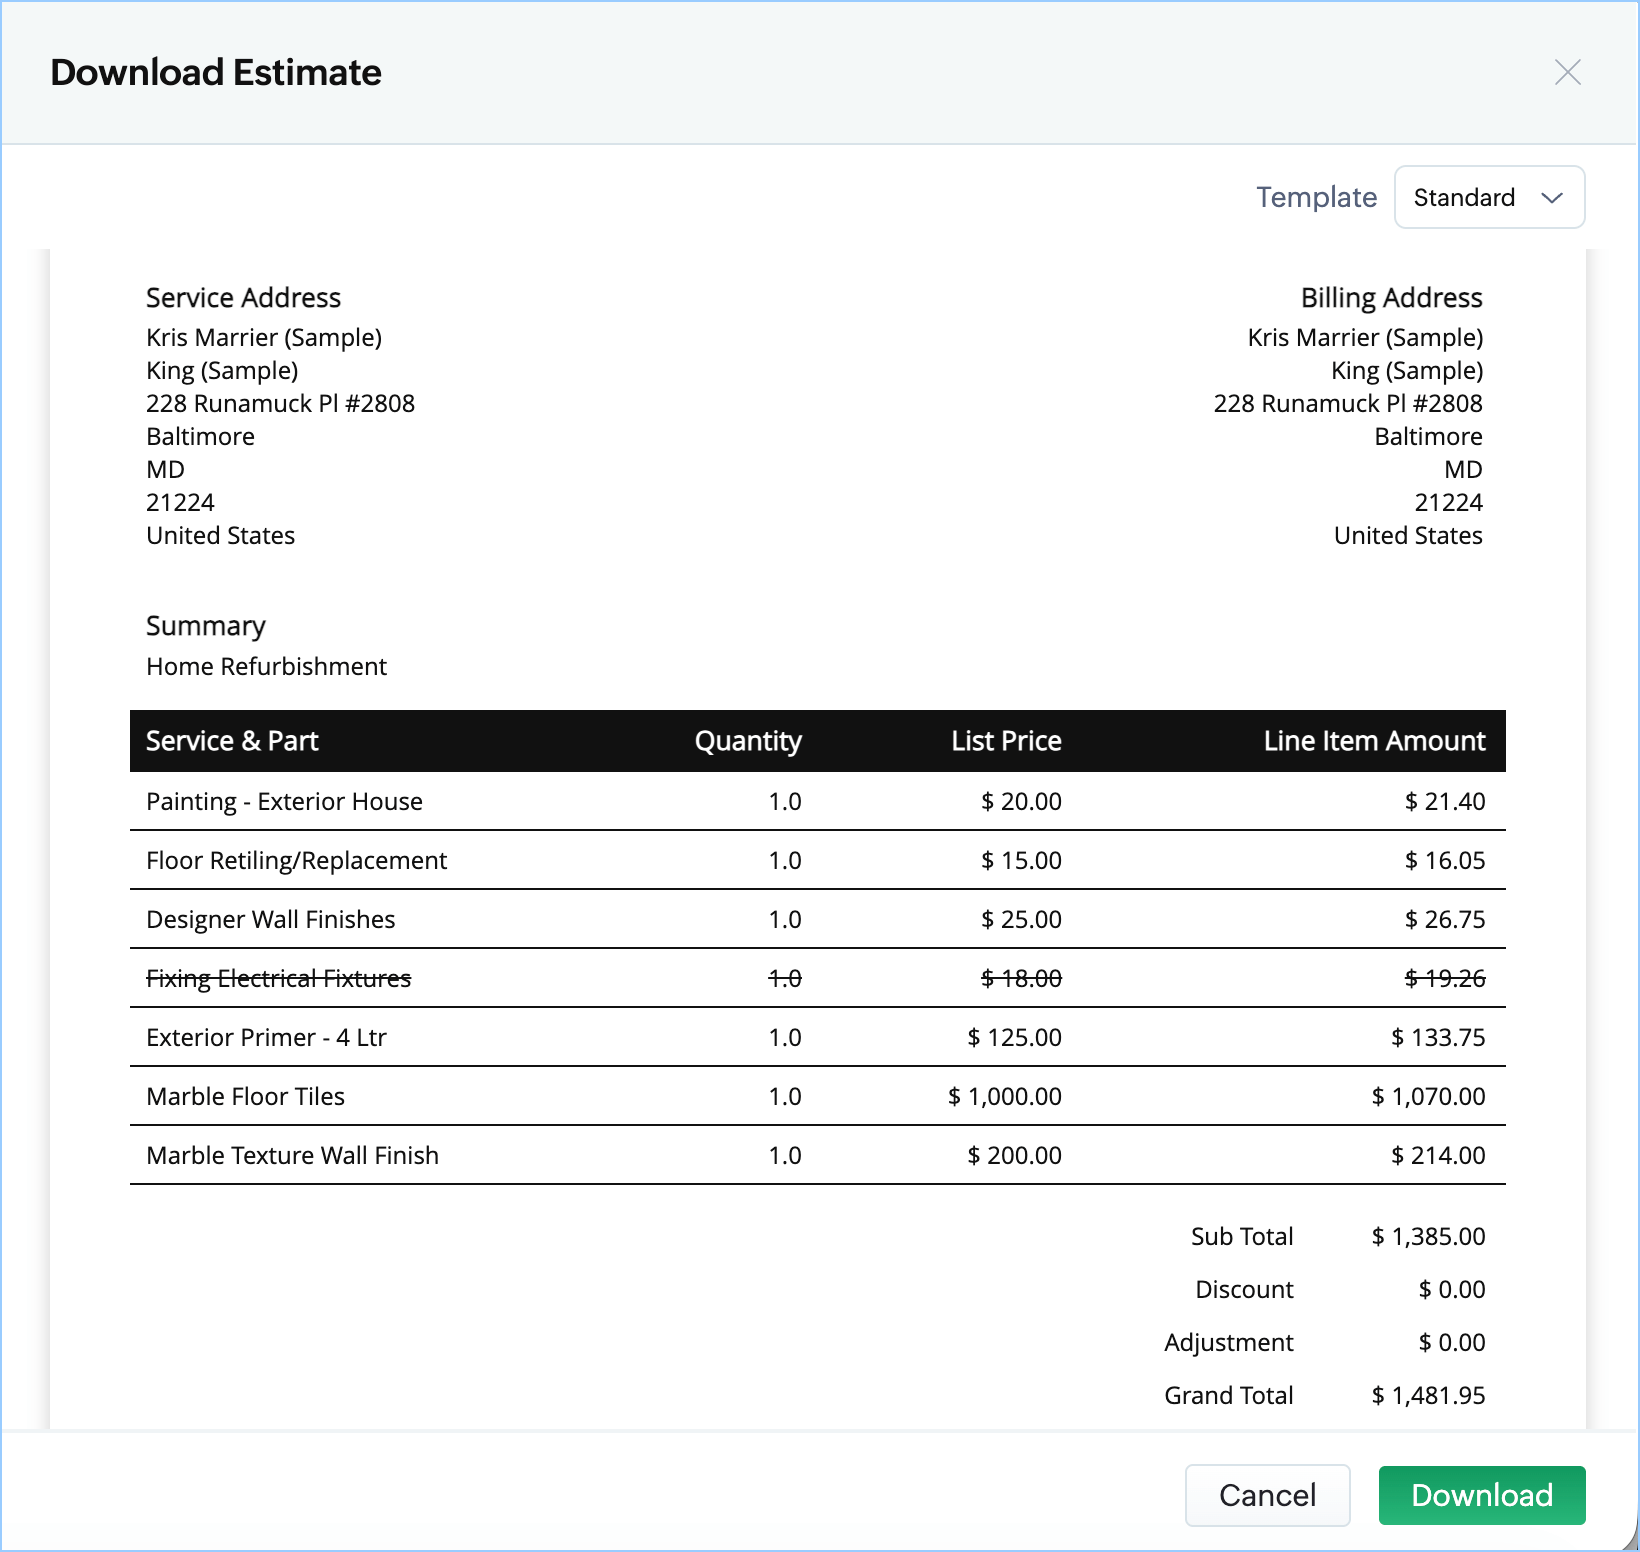Click the List Price column header
1640x1552 pixels.
point(1006,741)
